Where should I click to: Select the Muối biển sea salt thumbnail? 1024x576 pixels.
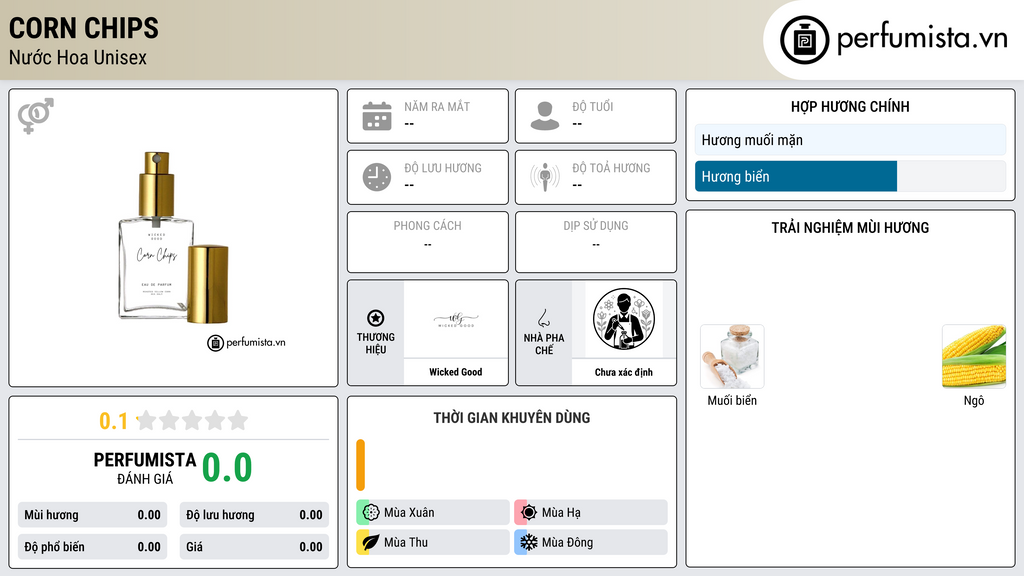(x=732, y=357)
